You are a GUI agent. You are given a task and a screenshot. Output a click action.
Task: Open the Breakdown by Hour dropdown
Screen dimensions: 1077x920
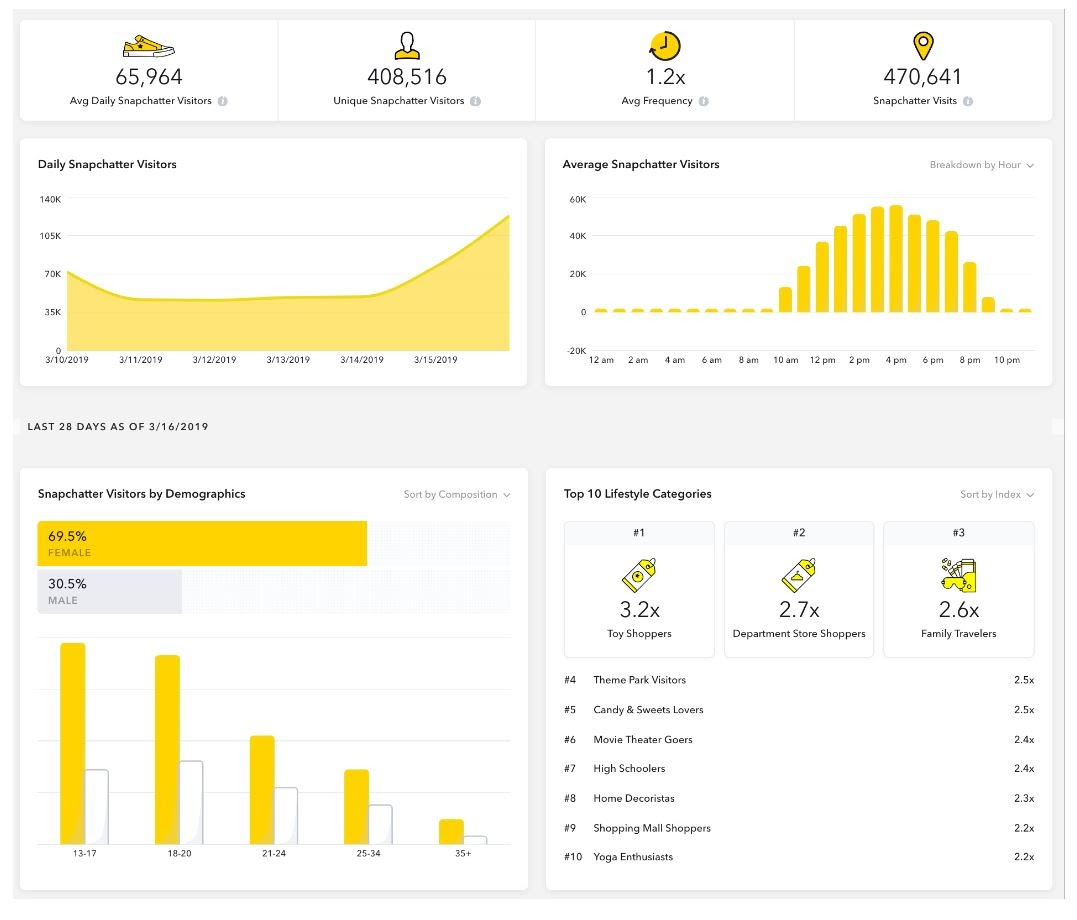click(x=981, y=165)
